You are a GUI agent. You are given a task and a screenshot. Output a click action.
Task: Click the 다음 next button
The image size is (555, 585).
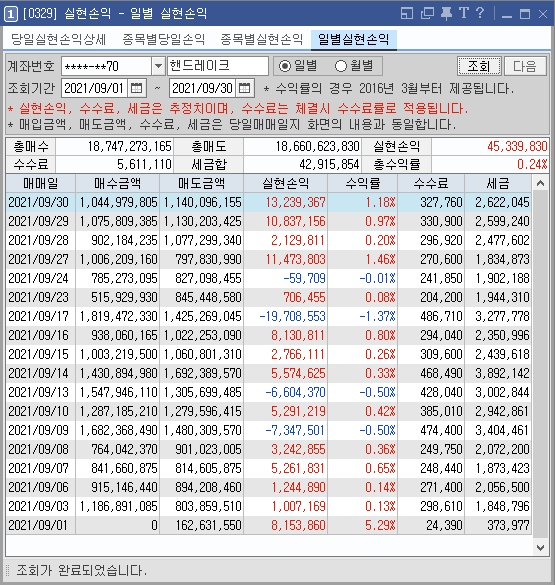(525, 66)
